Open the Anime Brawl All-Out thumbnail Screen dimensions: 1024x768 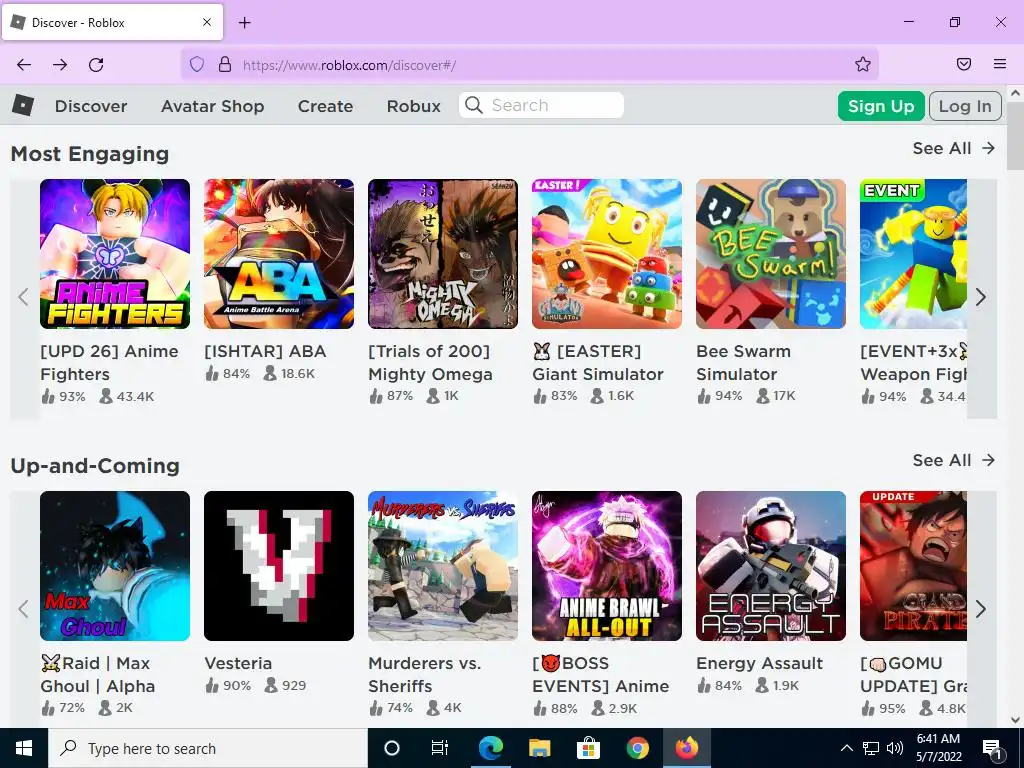click(607, 566)
